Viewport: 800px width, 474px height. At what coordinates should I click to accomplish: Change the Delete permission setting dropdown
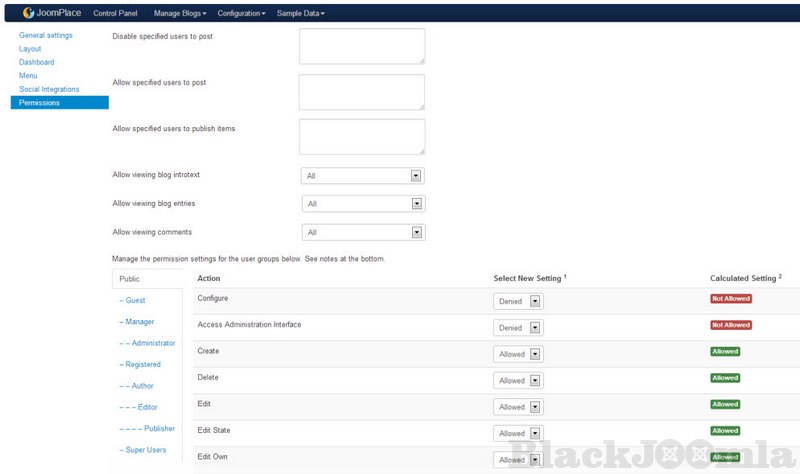click(x=519, y=381)
